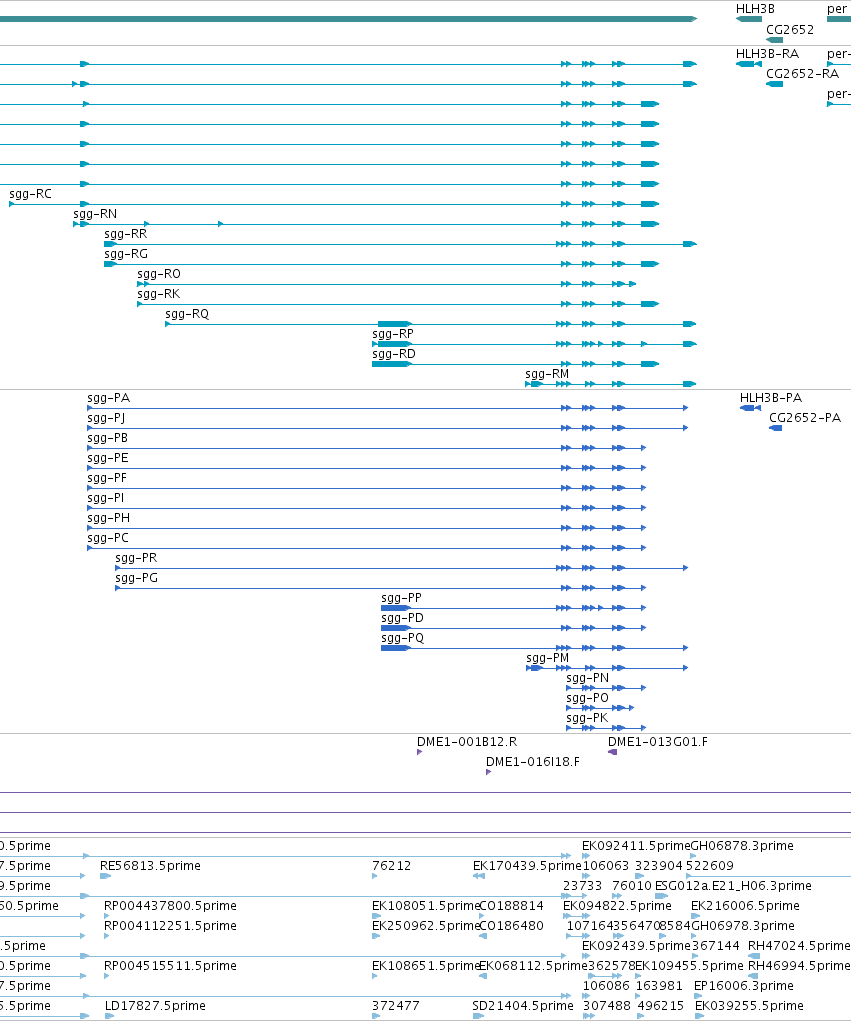Select the sgg-PD protein label

click(402, 618)
